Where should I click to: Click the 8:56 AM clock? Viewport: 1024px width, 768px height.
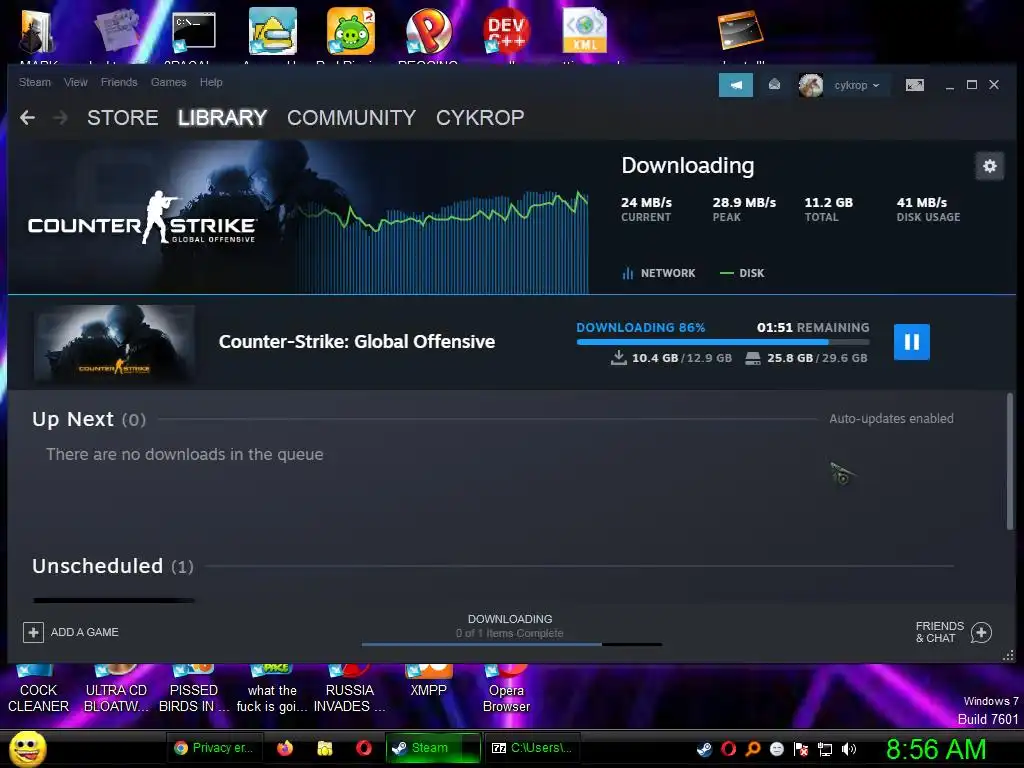pyautogui.click(x=936, y=749)
